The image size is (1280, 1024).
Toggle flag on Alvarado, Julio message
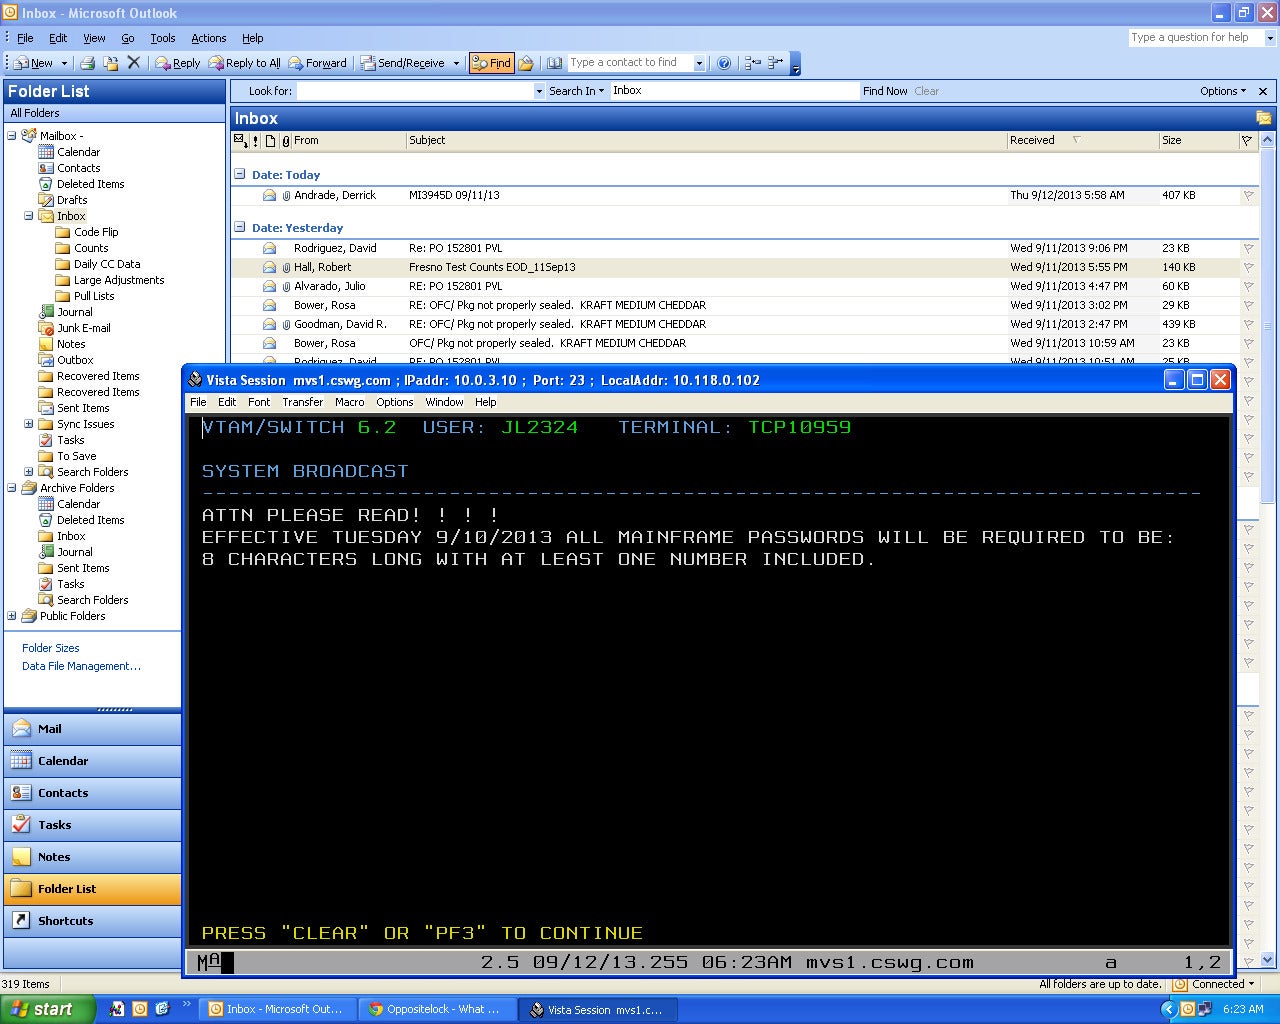pos(1248,287)
